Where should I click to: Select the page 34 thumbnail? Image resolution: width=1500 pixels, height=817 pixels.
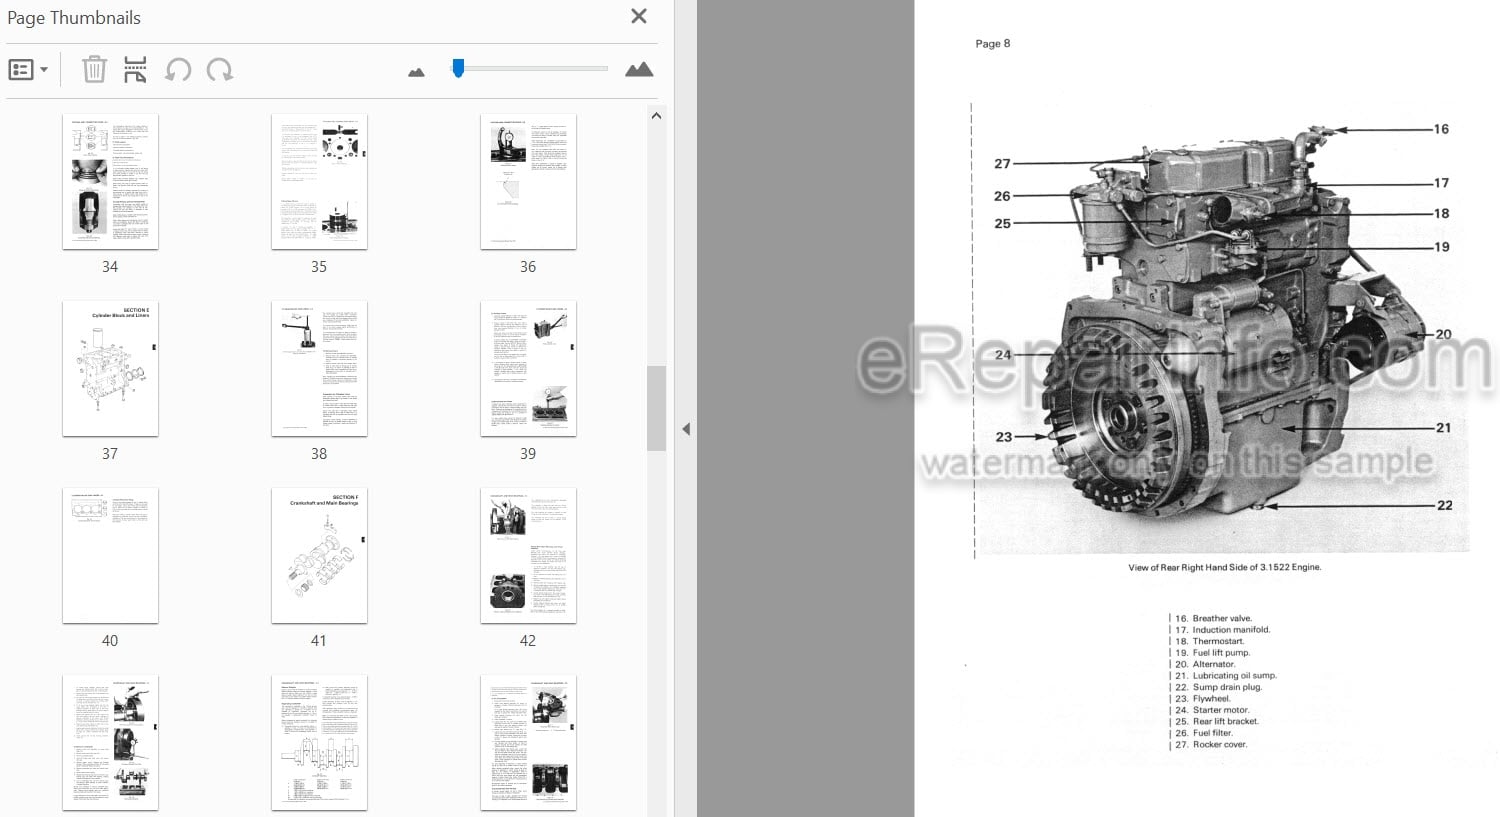(x=110, y=181)
